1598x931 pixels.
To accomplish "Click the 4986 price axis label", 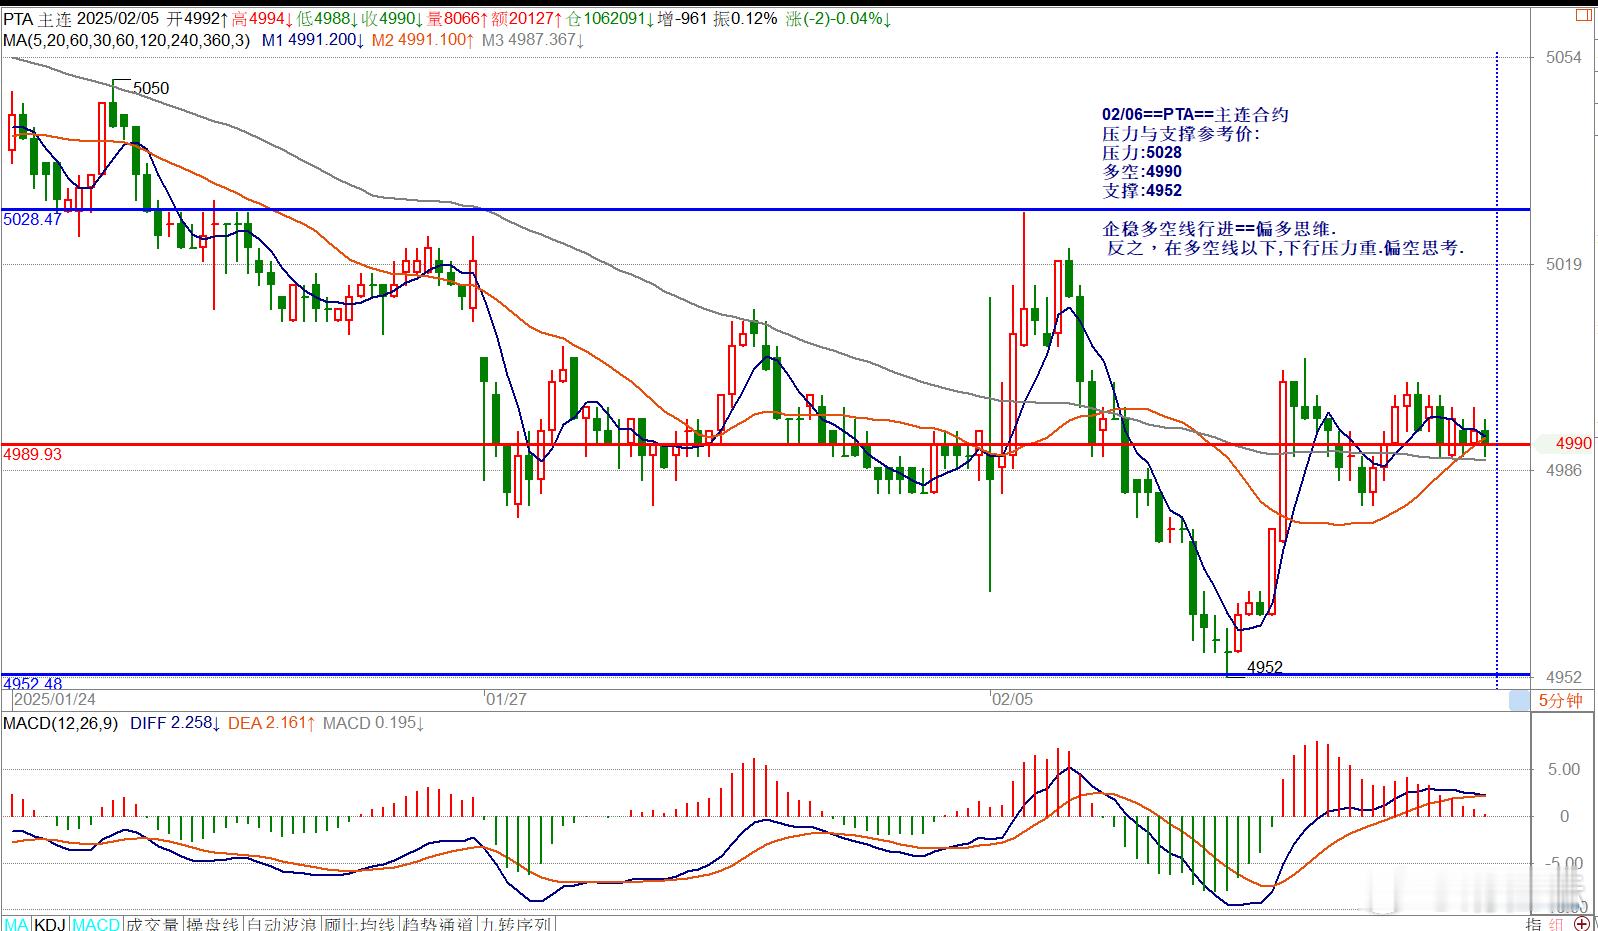I will pyautogui.click(x=1563, y=470).
